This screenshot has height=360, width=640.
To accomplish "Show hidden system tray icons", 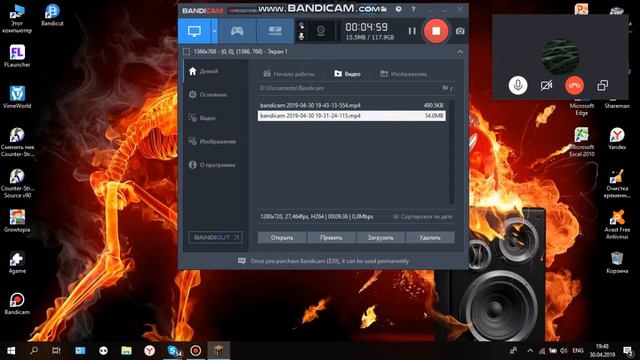I will click(530, 351).
